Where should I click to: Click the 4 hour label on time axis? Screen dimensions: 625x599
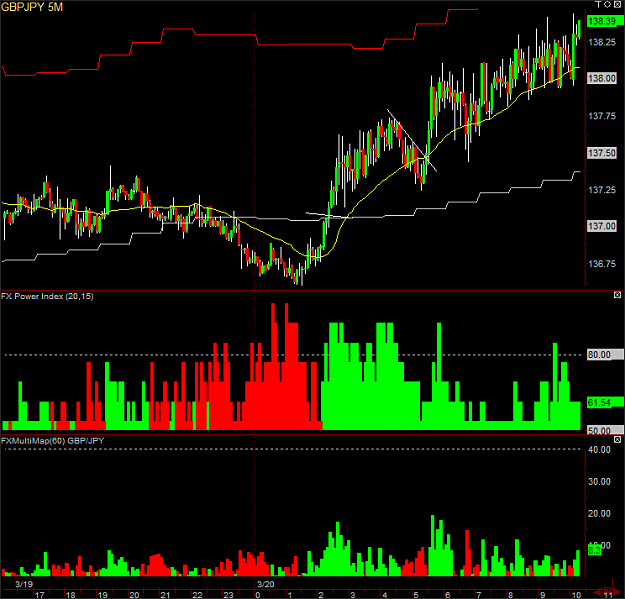(x=385, y=595)
